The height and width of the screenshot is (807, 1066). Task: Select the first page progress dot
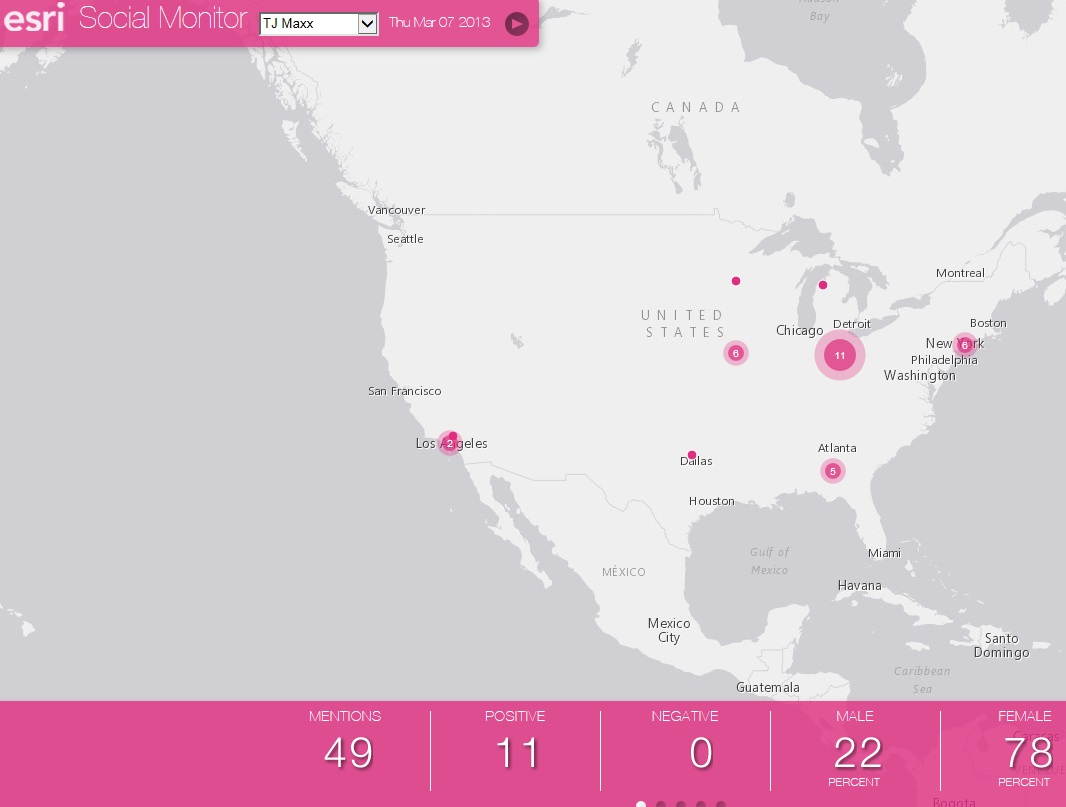641,803
